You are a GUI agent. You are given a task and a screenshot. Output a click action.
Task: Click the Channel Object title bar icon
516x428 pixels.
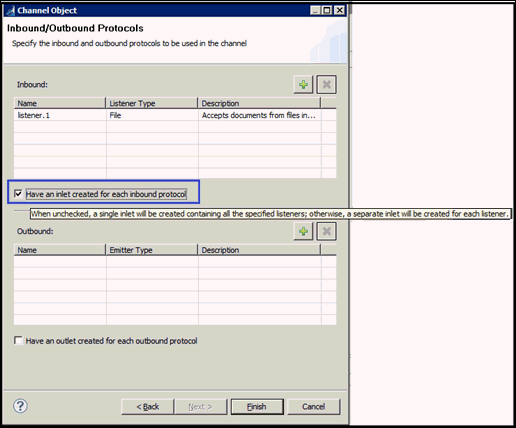point(10,10)
